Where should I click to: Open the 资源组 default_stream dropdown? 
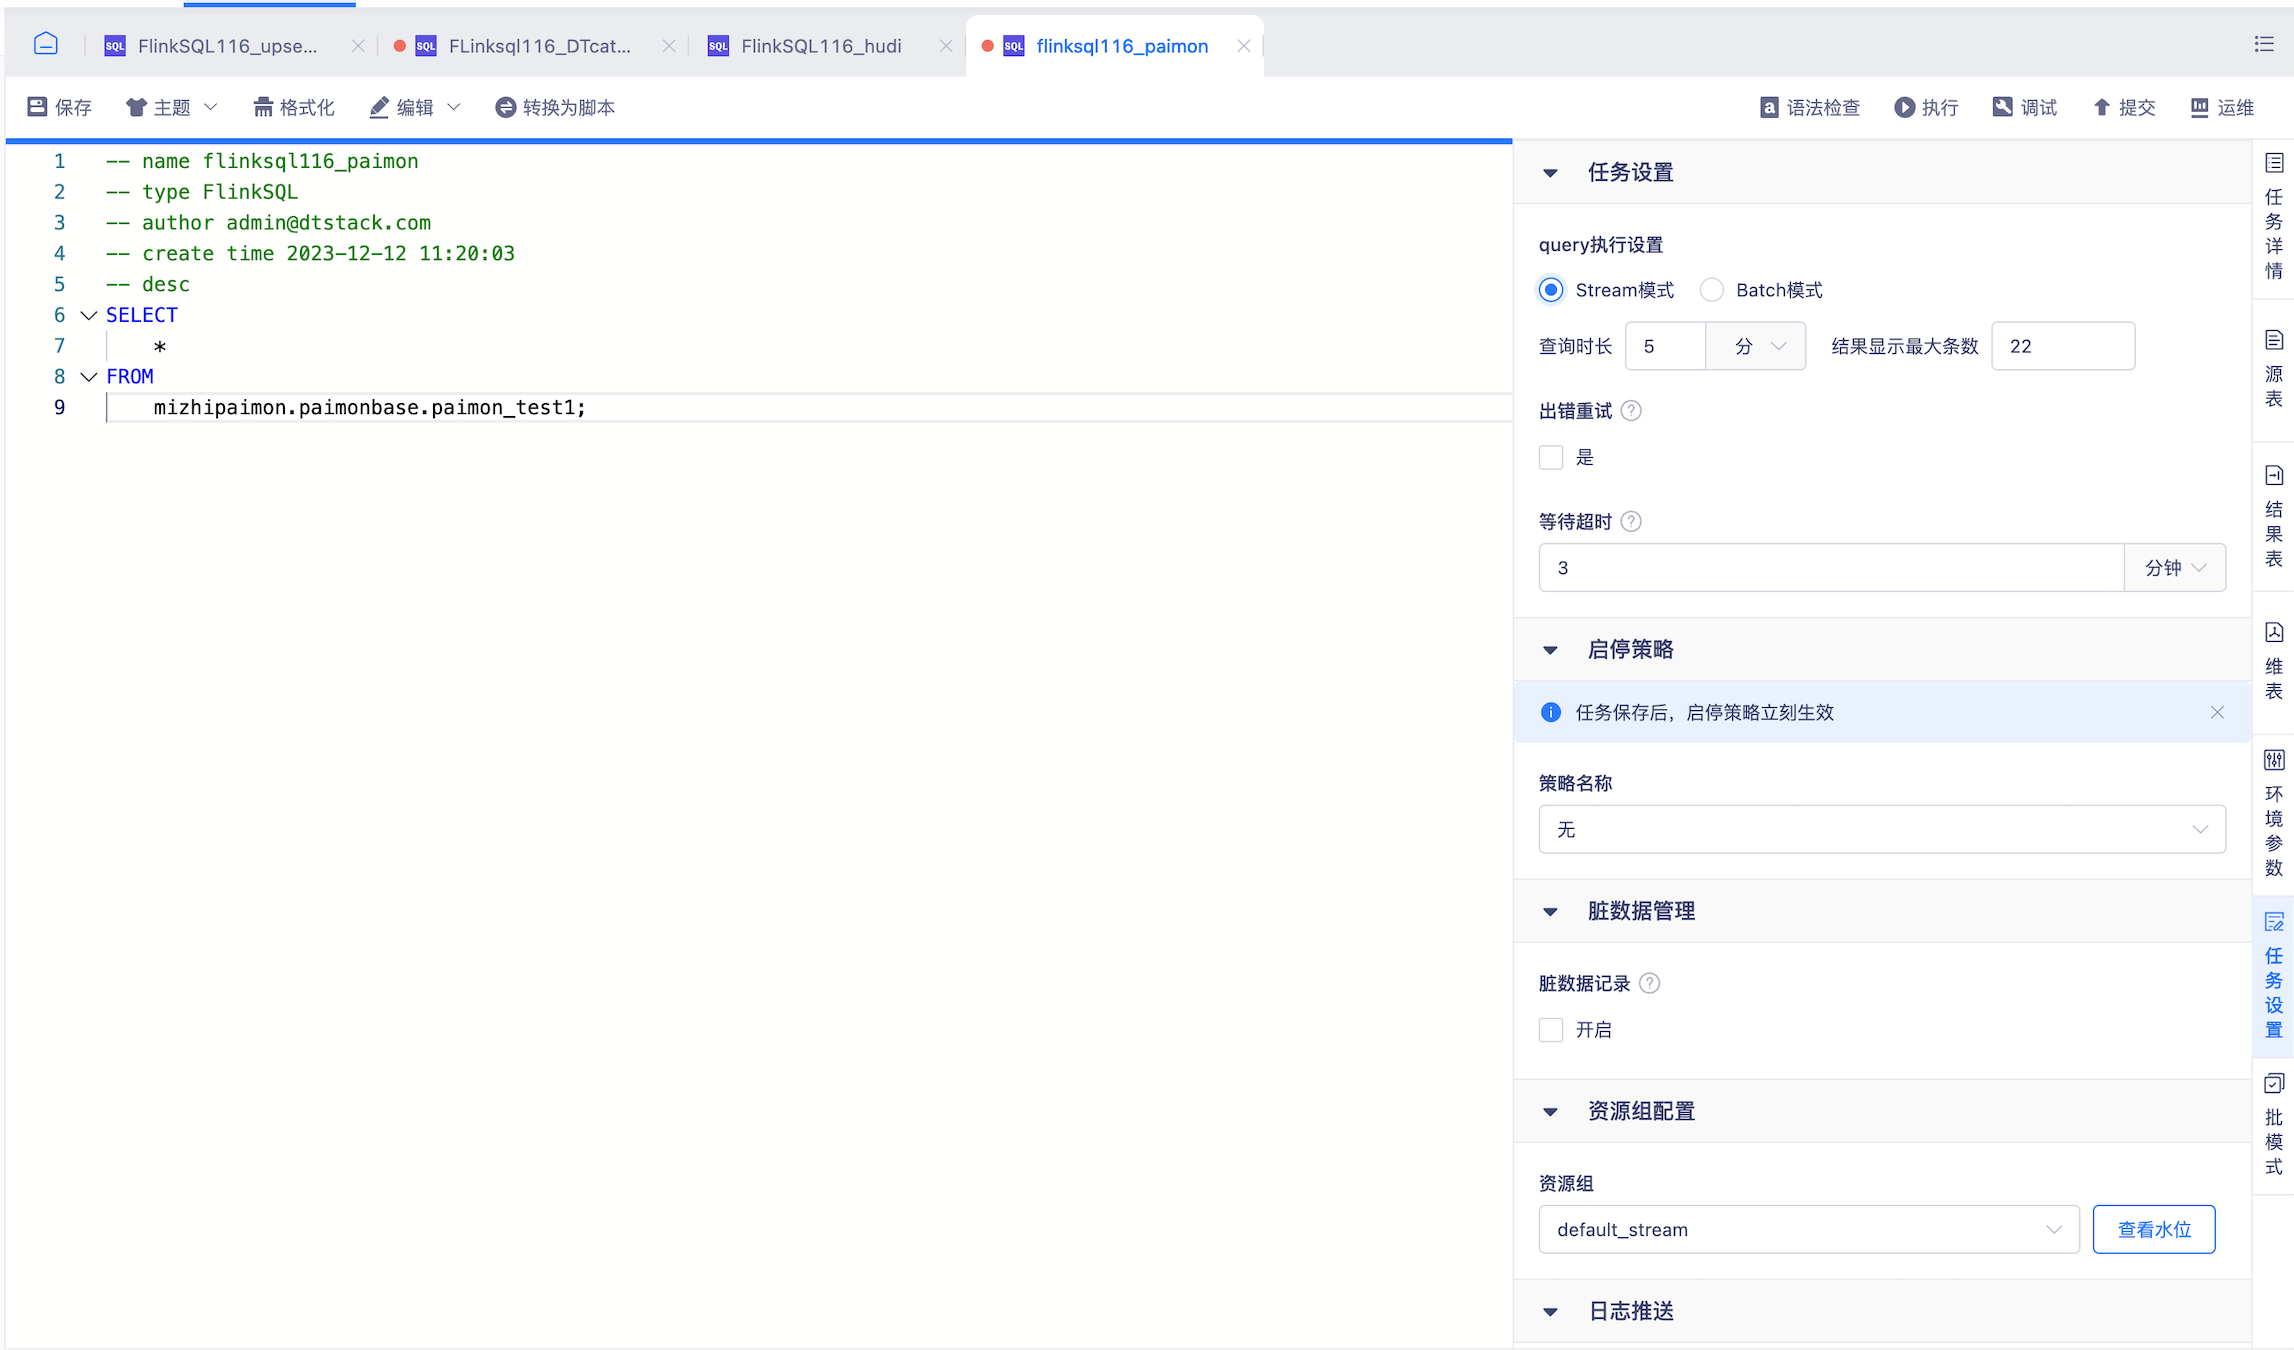point(1808,1229)
